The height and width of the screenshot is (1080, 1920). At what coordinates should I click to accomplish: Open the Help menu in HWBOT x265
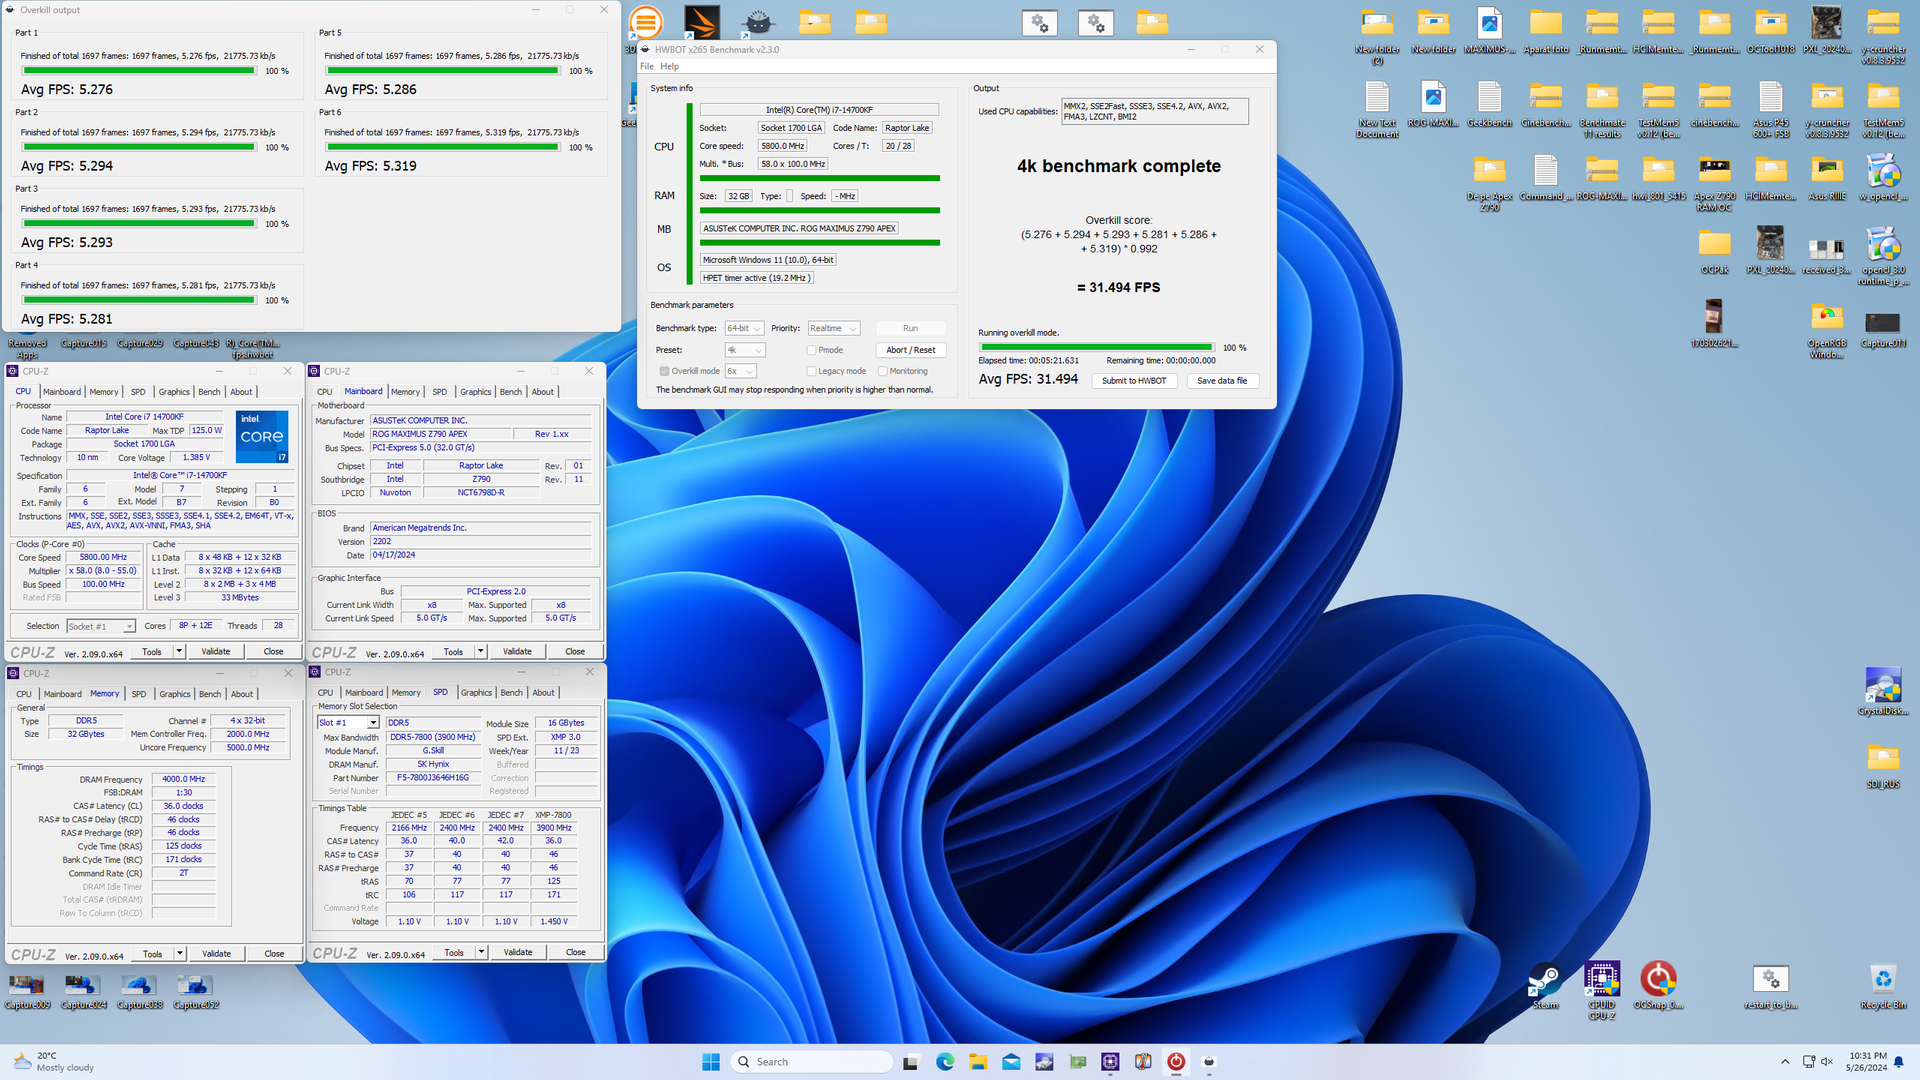pyautogui.click(x=669, y=67)
